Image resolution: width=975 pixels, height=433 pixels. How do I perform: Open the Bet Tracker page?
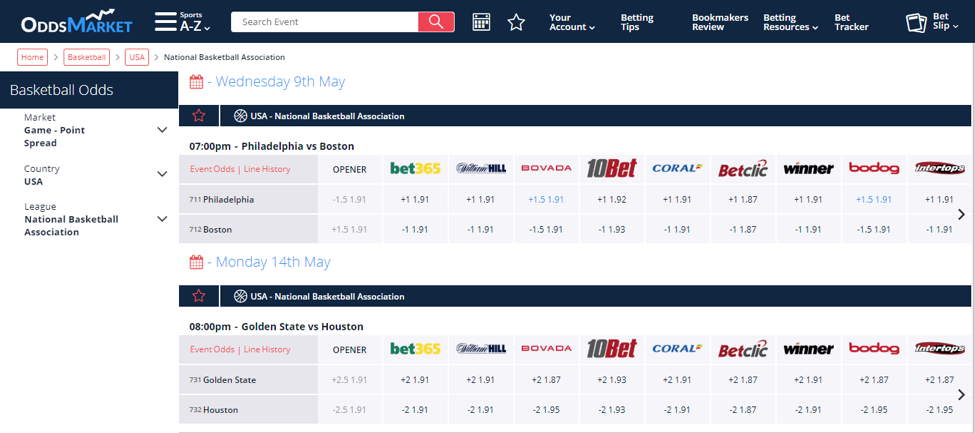point(851,22)
